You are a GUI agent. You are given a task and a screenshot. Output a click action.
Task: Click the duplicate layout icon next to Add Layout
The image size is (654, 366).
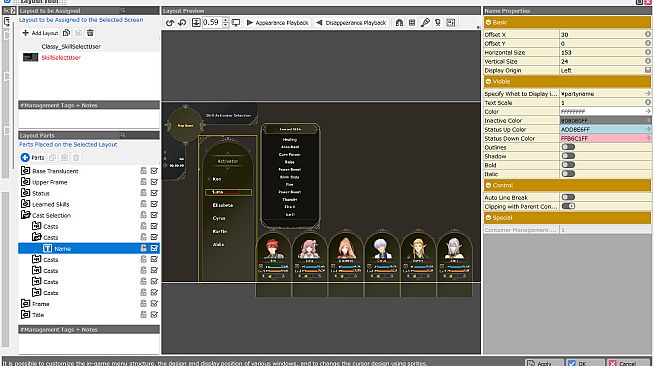pyautogui.click(x=66, y=33)
